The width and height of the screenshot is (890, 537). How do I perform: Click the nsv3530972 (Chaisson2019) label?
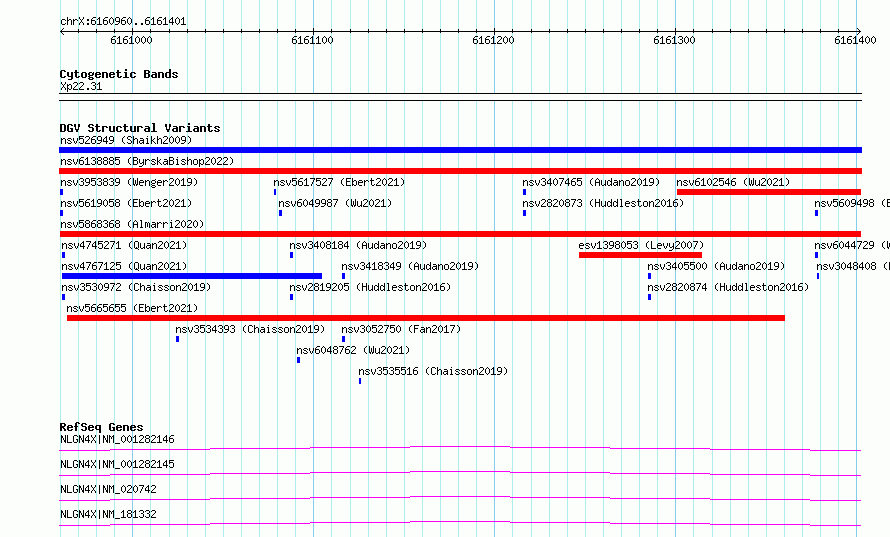tap(136, 287)
